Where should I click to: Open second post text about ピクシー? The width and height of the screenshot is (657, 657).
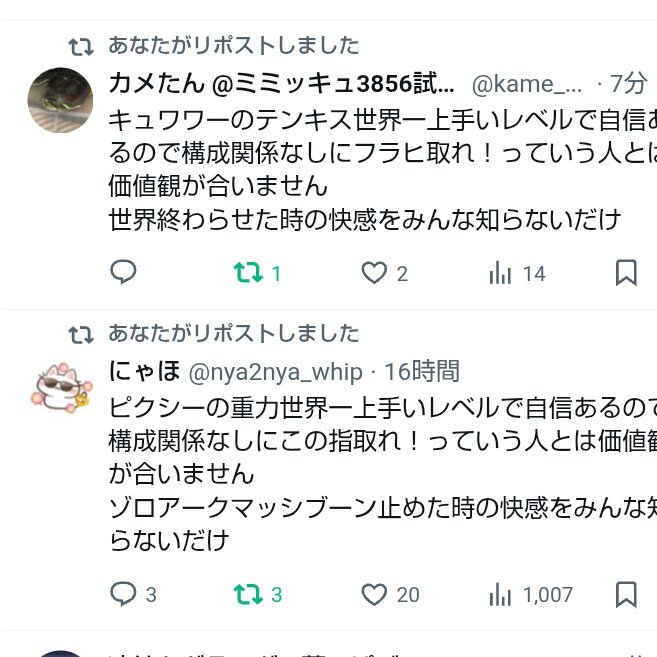coord(383,474)
